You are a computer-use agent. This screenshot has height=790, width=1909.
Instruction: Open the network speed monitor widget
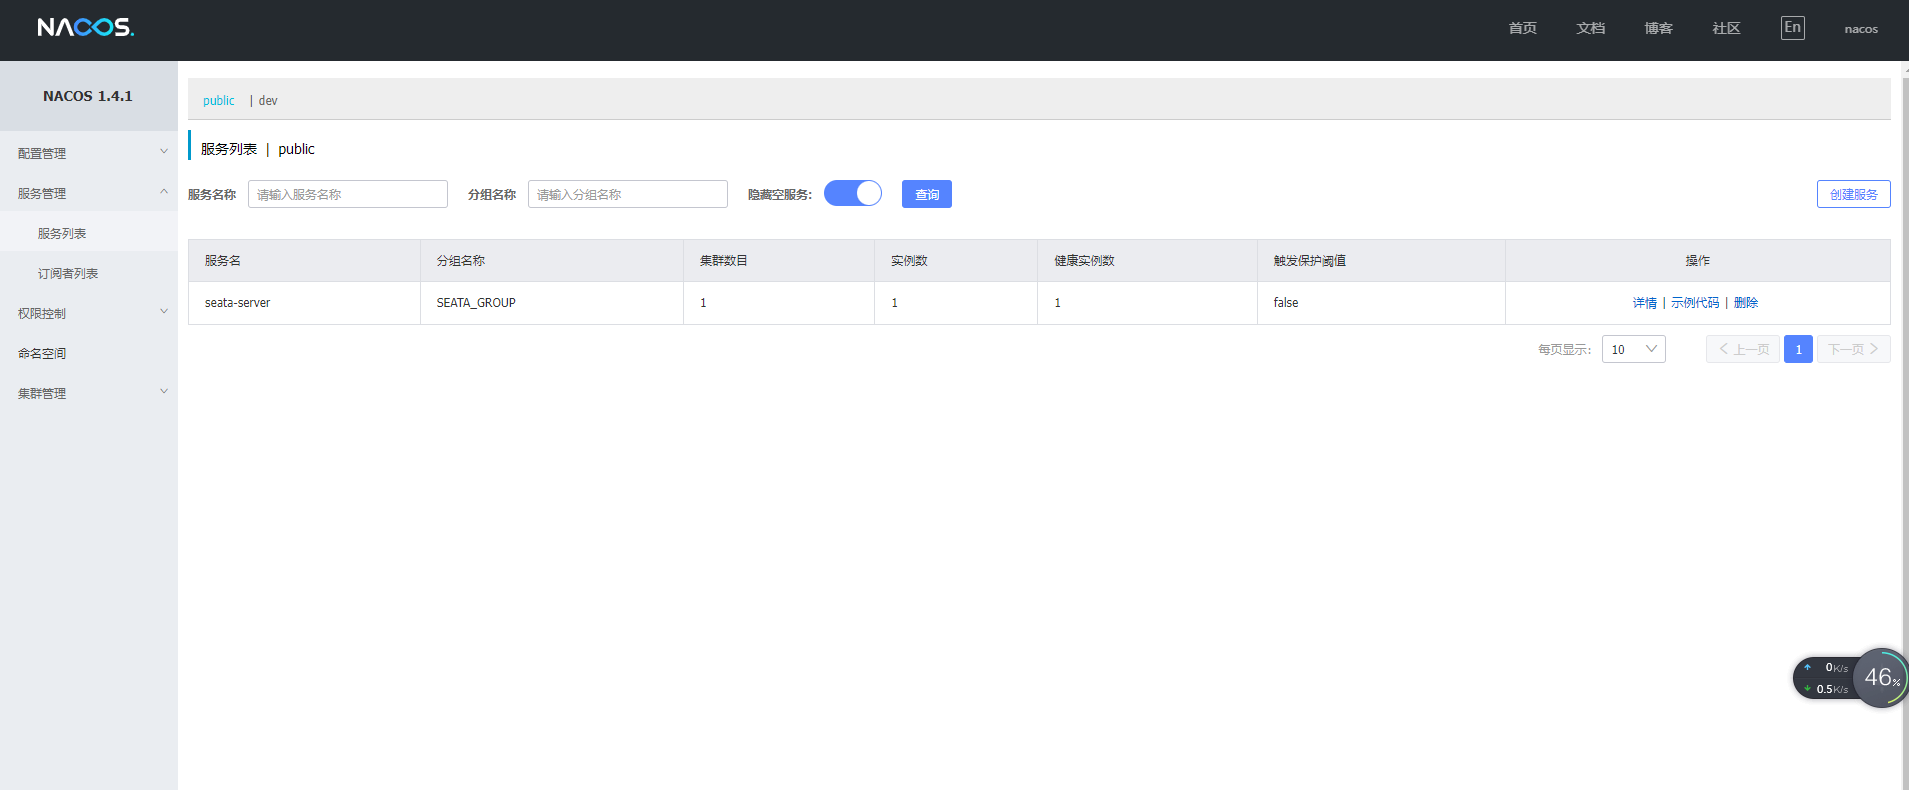[x=1826, y=678]
